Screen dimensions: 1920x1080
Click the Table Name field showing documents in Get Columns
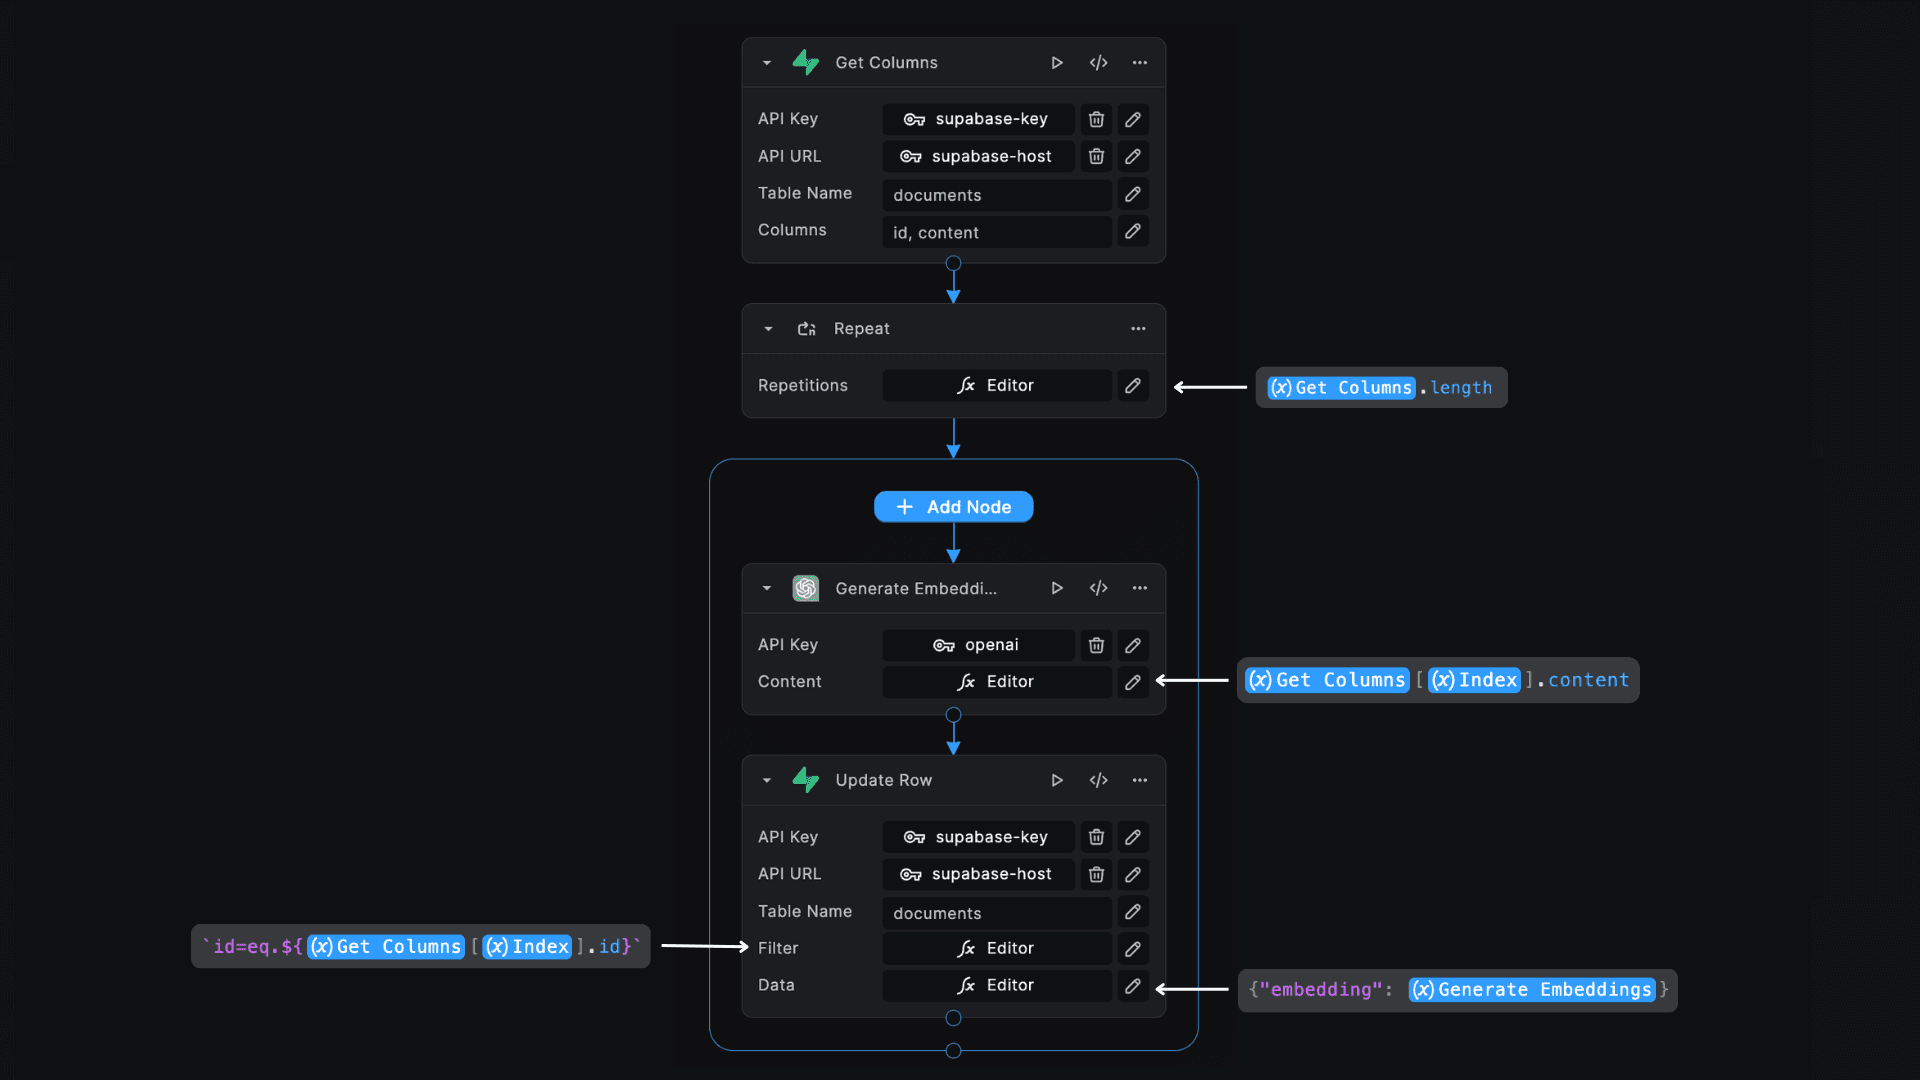996,195
